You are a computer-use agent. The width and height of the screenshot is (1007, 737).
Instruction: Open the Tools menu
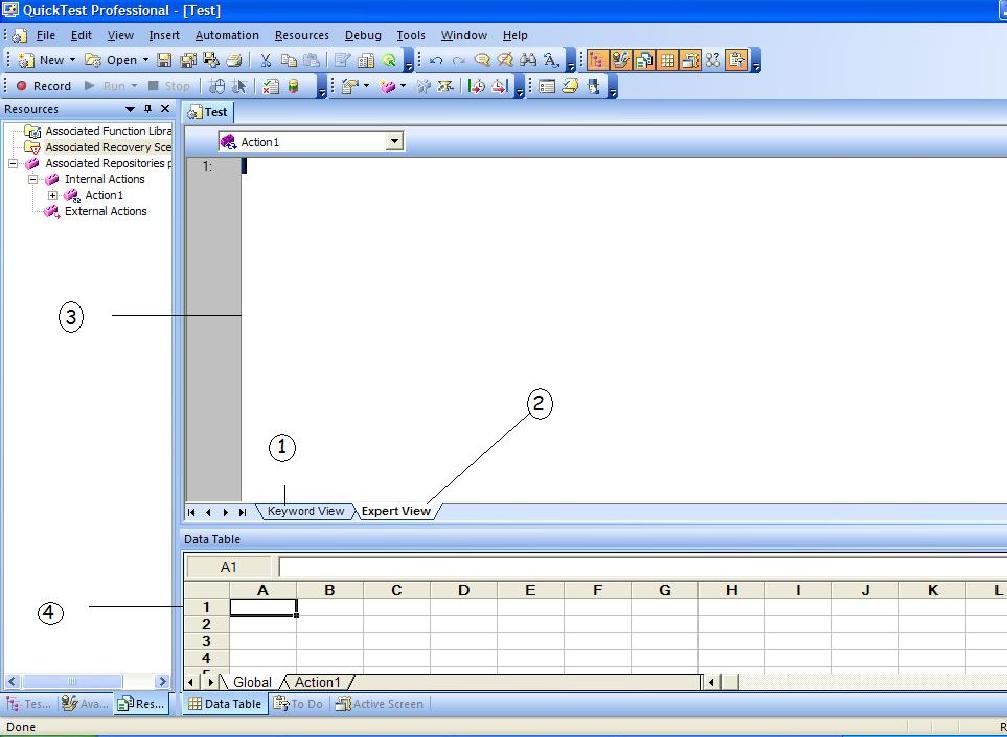411,35
